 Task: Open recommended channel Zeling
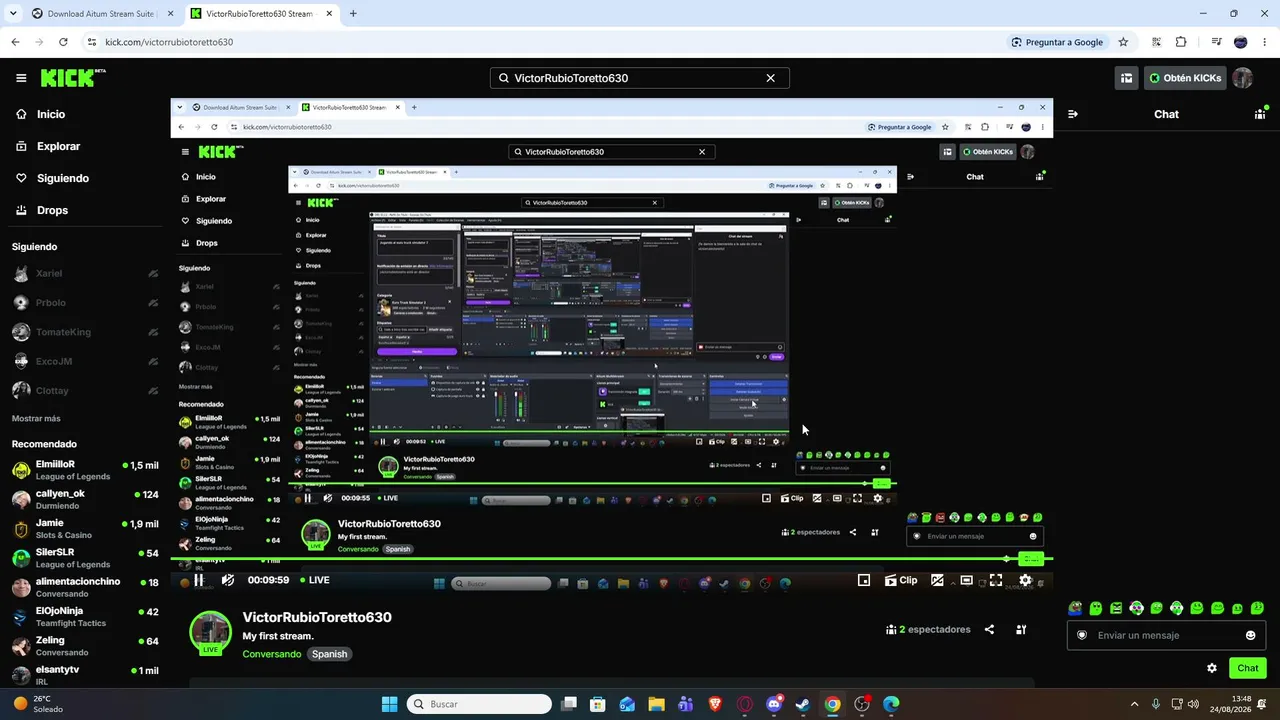coord(85,646)
